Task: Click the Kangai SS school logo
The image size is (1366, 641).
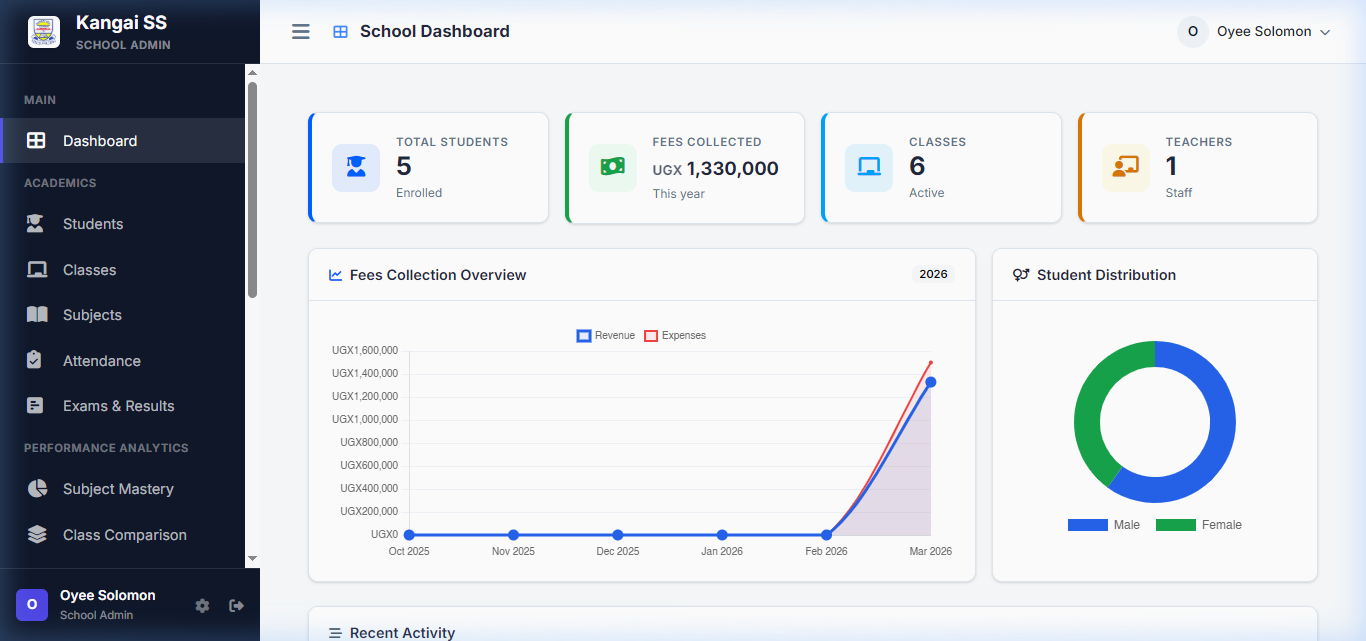Action: click(x=43, y=31)
